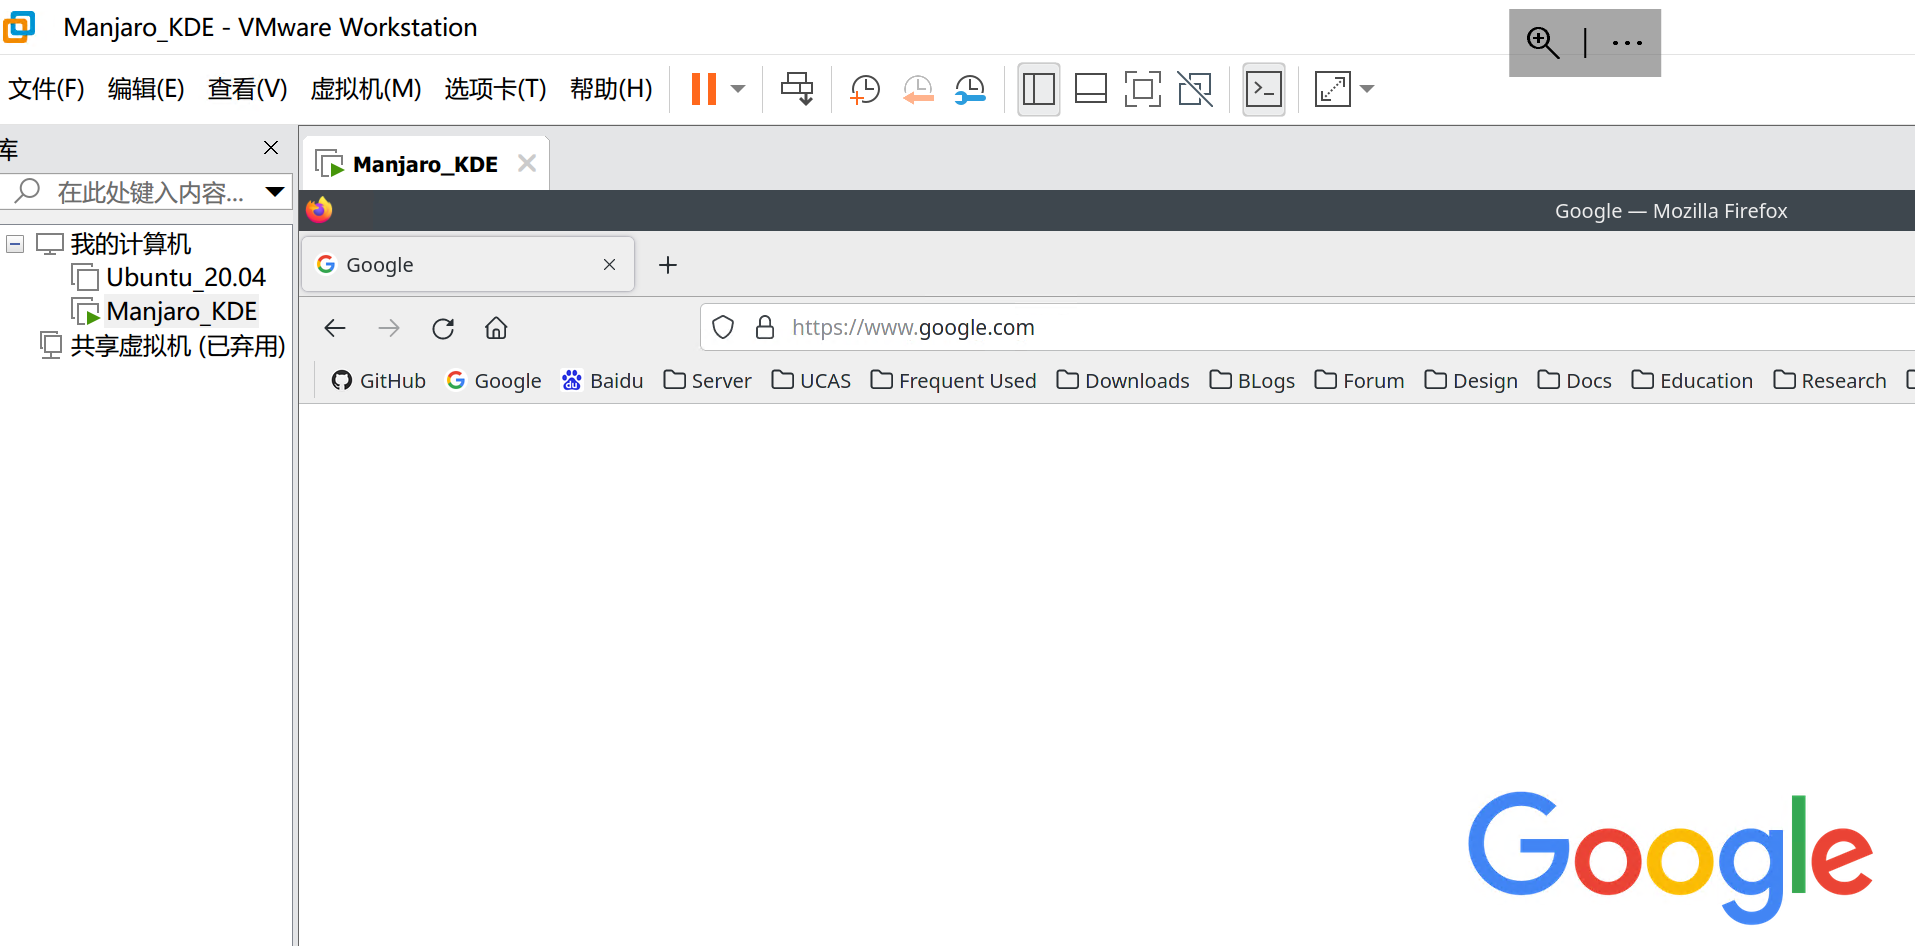Collapse the 我的计算机 tree node
Image resolution: width=1915 pixels, height=946 pixels.
point(15,244)
